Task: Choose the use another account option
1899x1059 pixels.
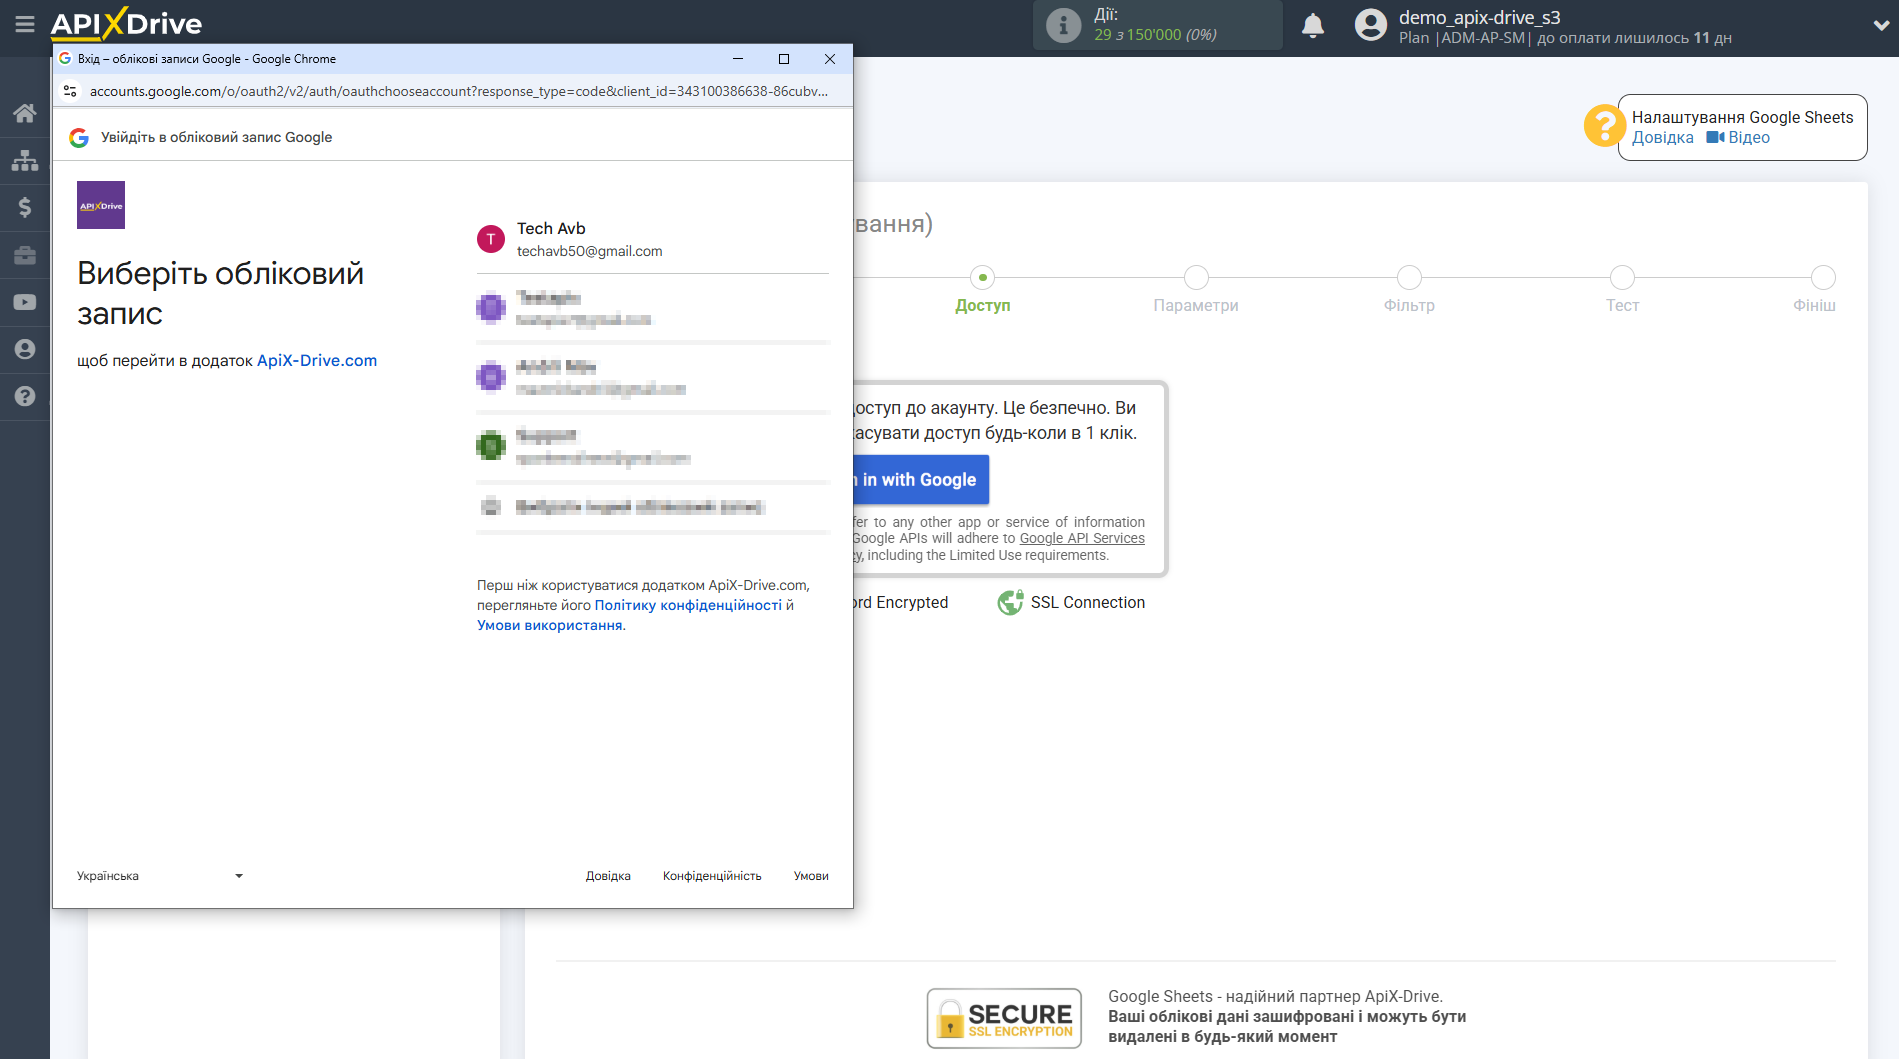Action: coord(653,507)
